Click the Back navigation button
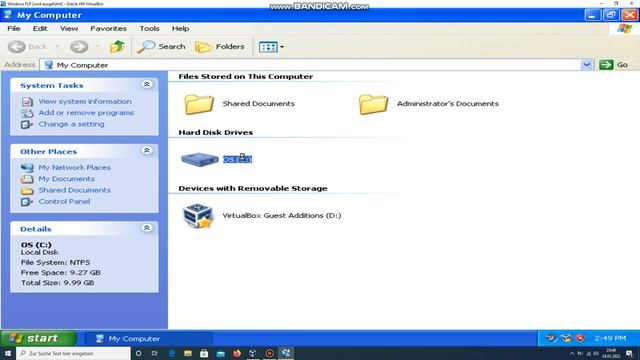Viewport: 640px width, 360px height. tap(27, 47)
